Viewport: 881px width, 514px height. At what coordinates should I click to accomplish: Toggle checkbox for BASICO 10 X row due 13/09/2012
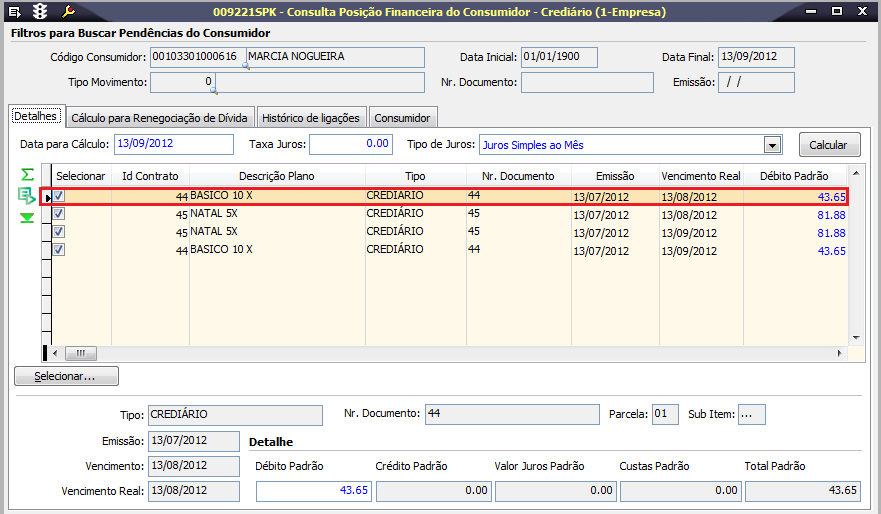(59, 250)
